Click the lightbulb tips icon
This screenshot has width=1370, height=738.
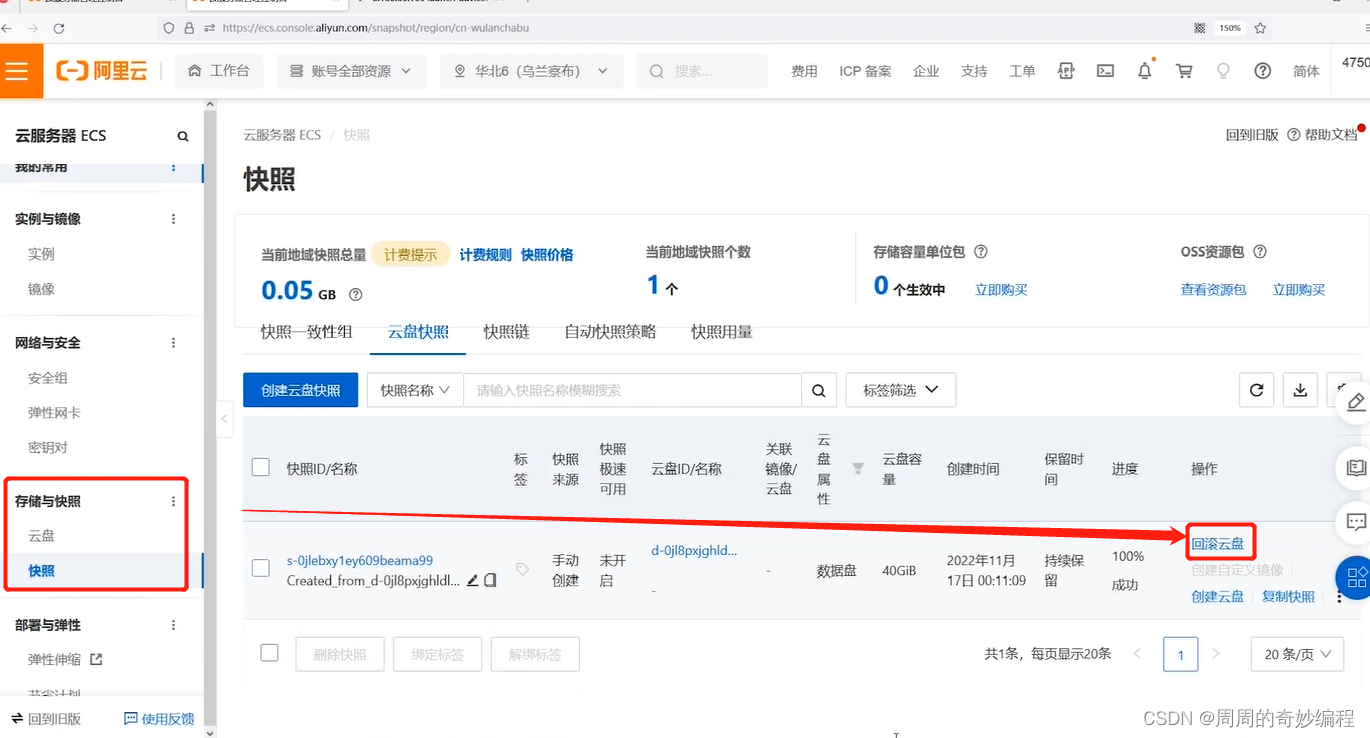pyautogui.click(x=1222, y=71)
